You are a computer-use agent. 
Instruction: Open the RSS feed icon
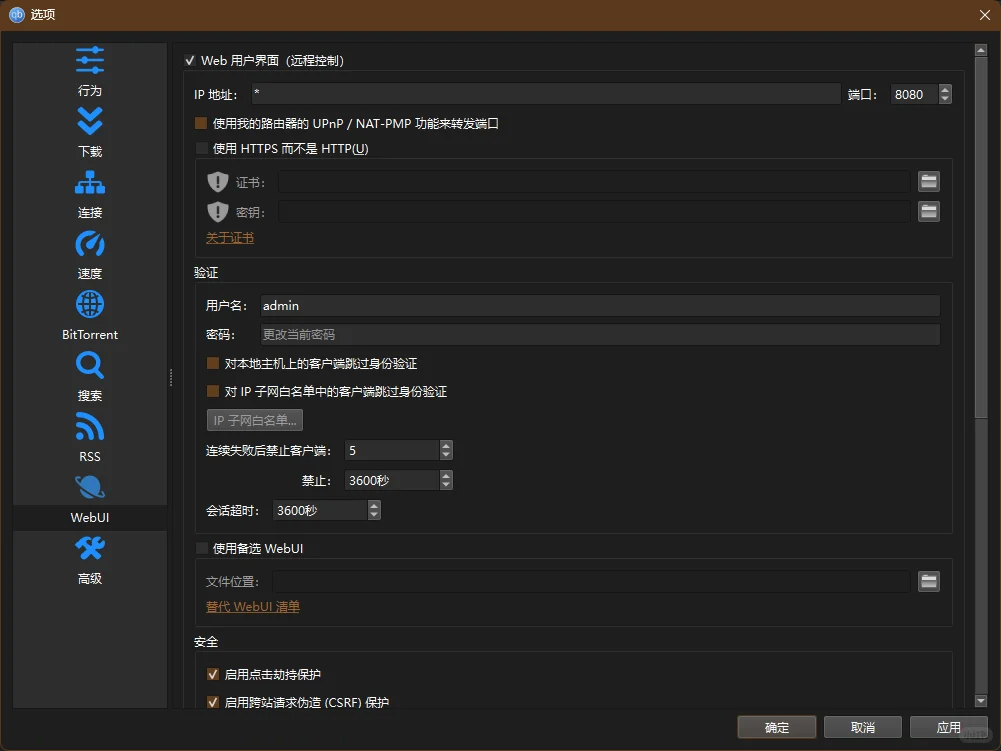(x=89, y=426)
